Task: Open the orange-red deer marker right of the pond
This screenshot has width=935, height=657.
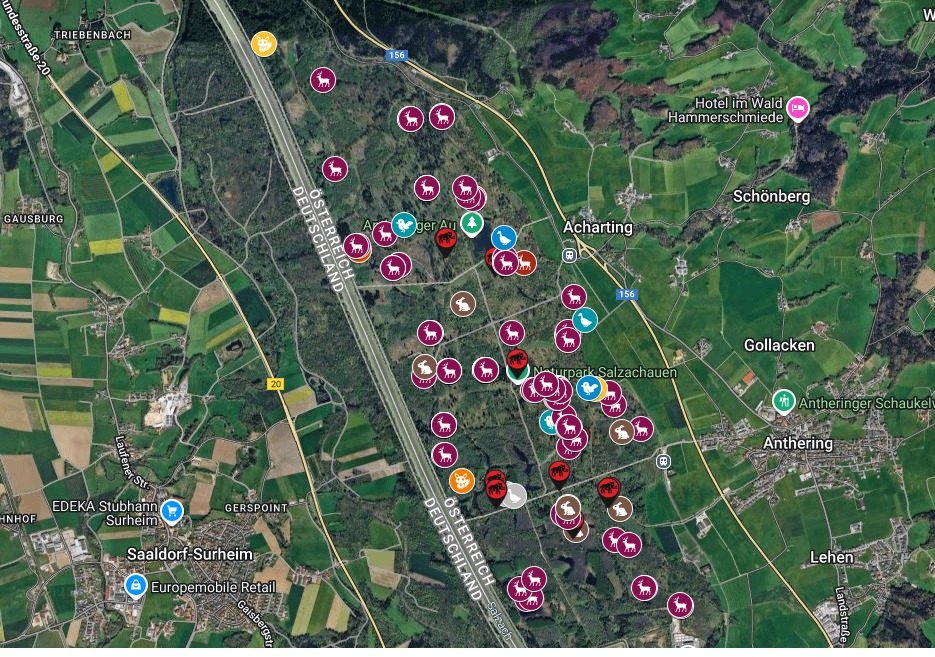Action: pos(525,263)
